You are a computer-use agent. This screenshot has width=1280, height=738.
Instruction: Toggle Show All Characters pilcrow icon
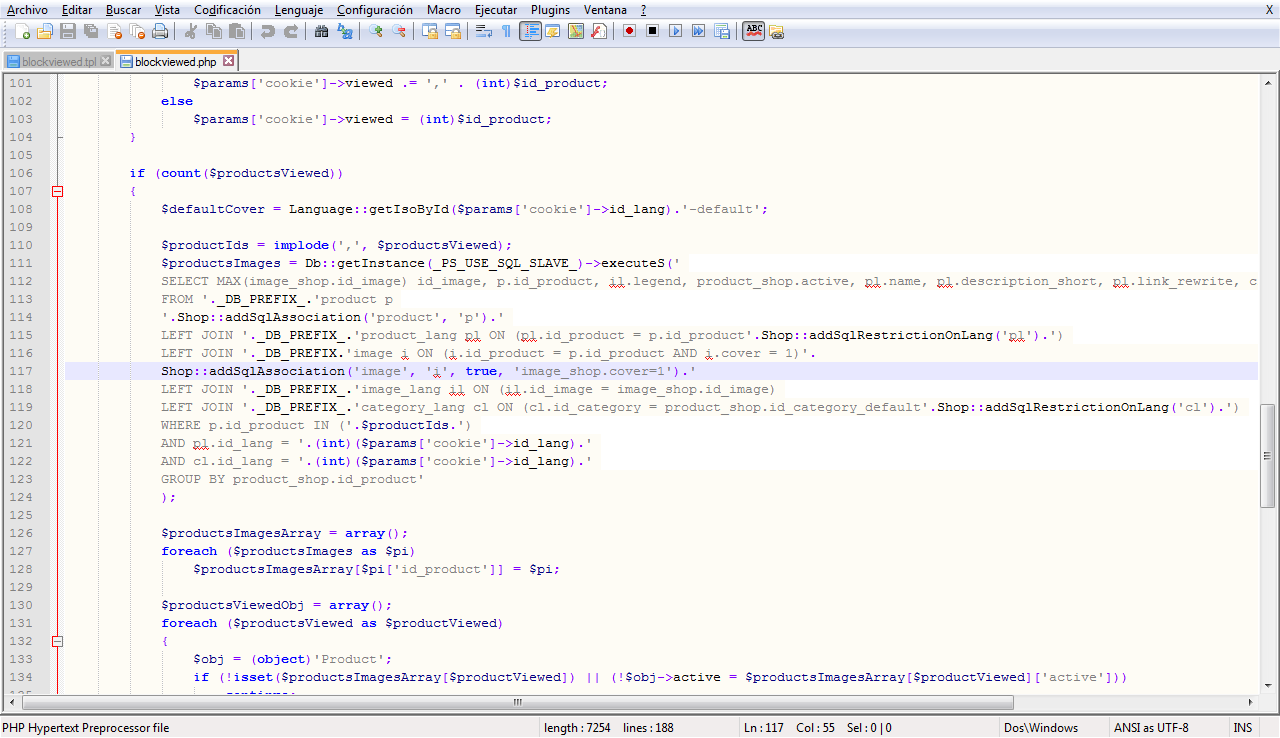[506, 31]
